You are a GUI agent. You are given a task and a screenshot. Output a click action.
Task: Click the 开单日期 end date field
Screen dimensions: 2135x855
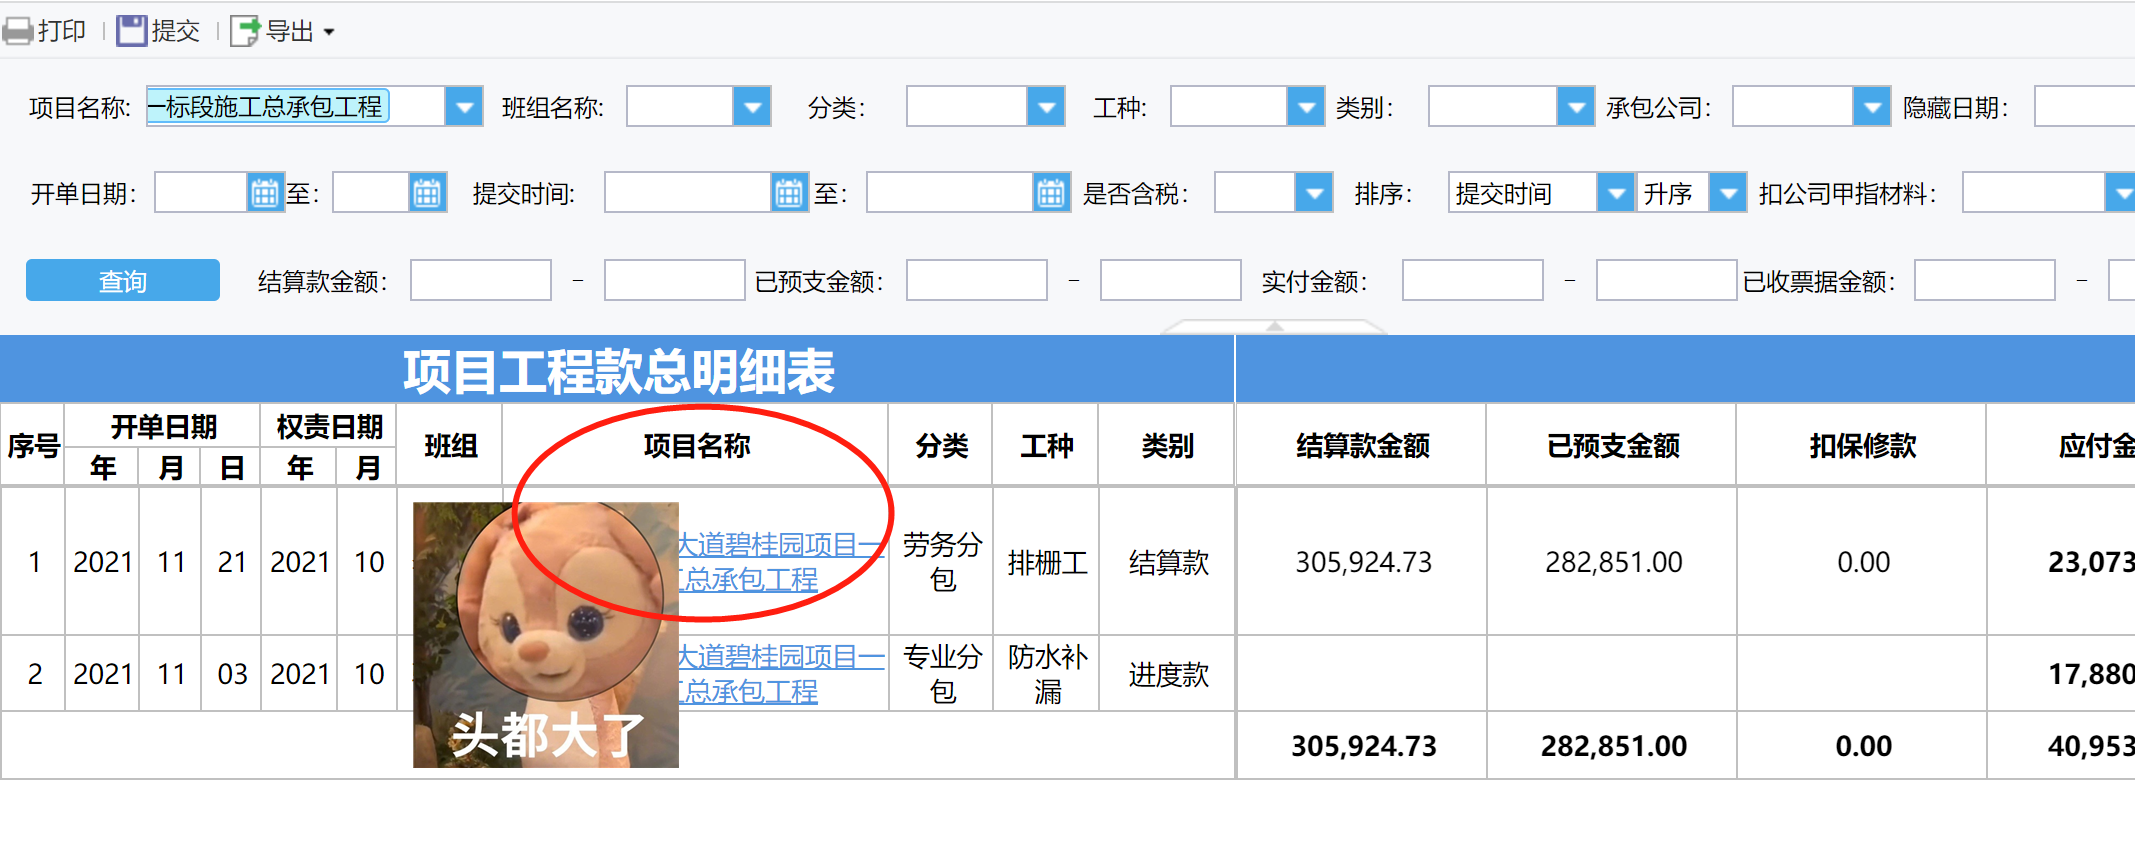(x=371, y=193)
